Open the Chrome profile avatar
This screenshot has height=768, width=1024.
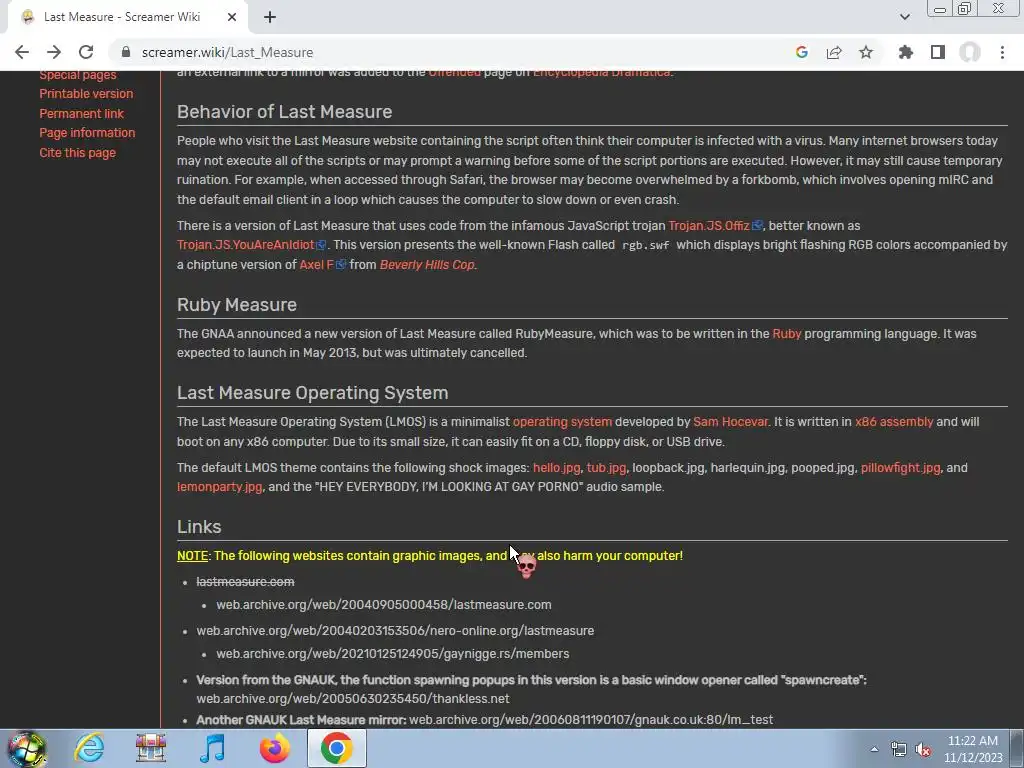tap(970, 52)
